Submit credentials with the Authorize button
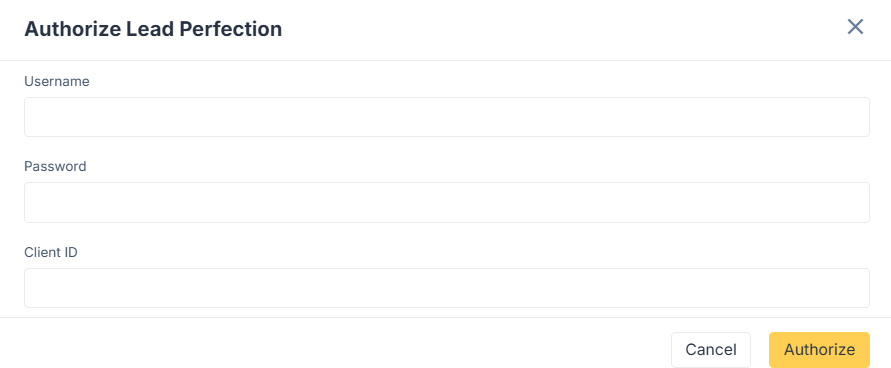Viewport: 891px width, 368px height. pyautogui.click(x=819, y=350)
